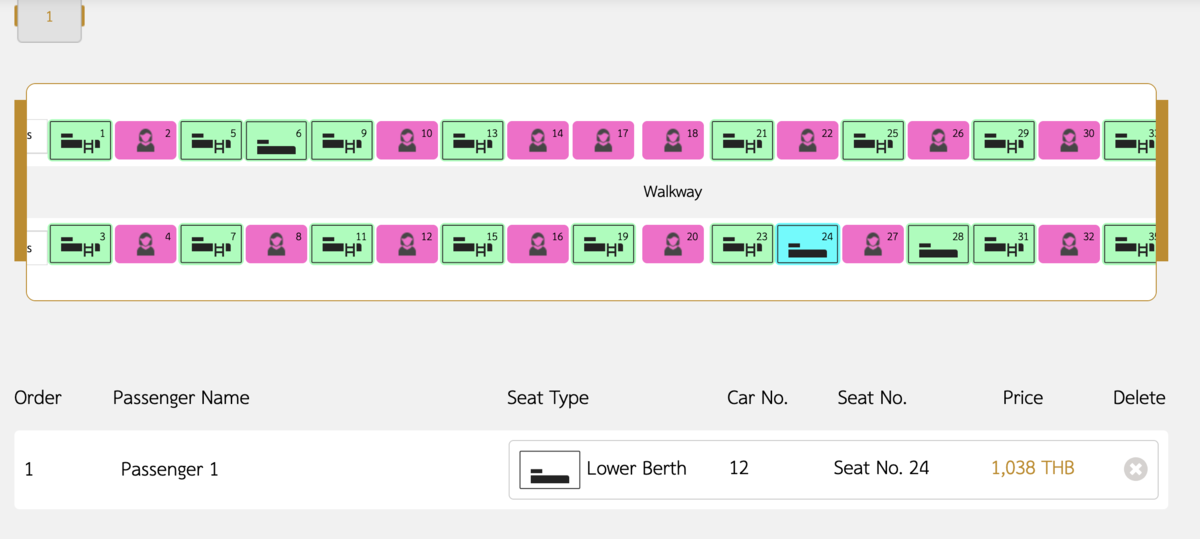Image resolution: width=1200 pixels, height=539 pixels.
Task: Open car number 1 tab
Action: click(x=49, y=19)
